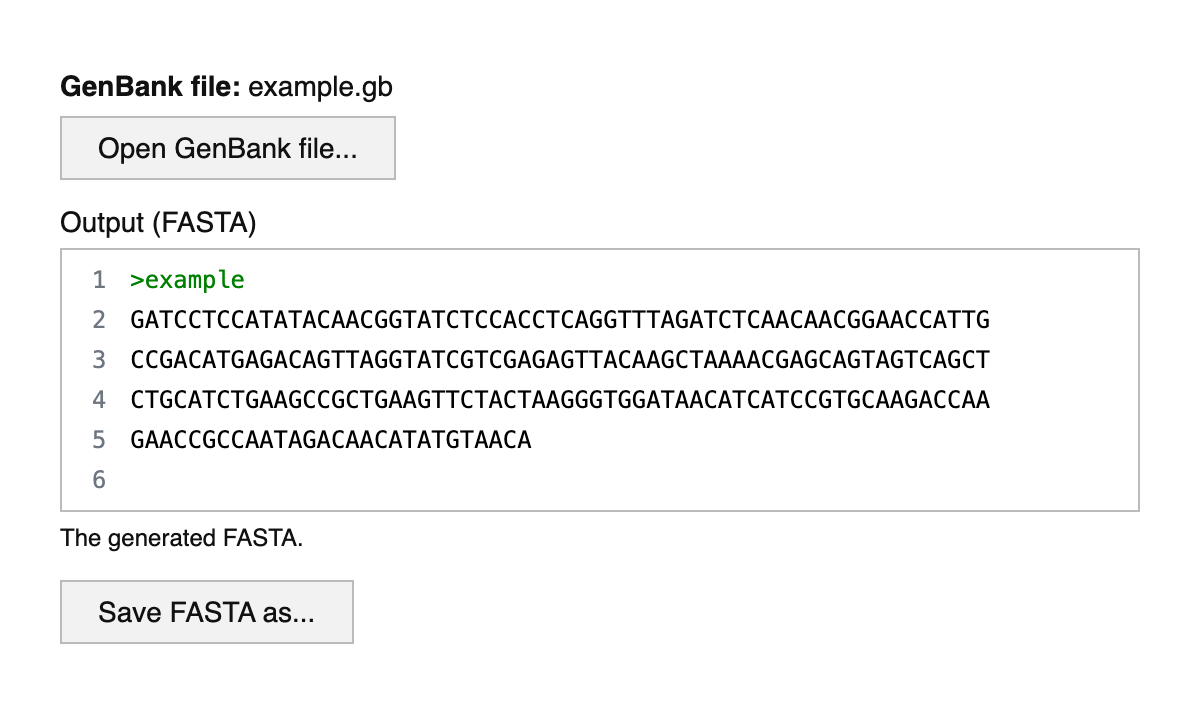Click the example.gb file name text
Image resolution: width=1200 pixels, height=712 pixels.
320,87
